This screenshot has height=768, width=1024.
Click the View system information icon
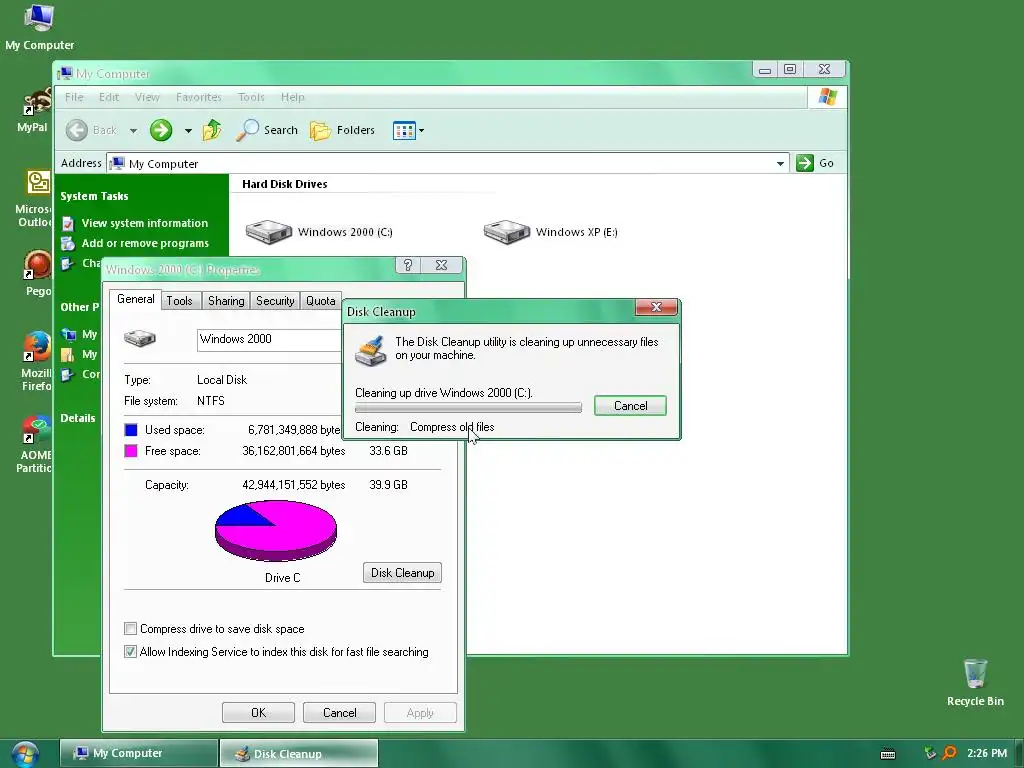click(68, 223)
